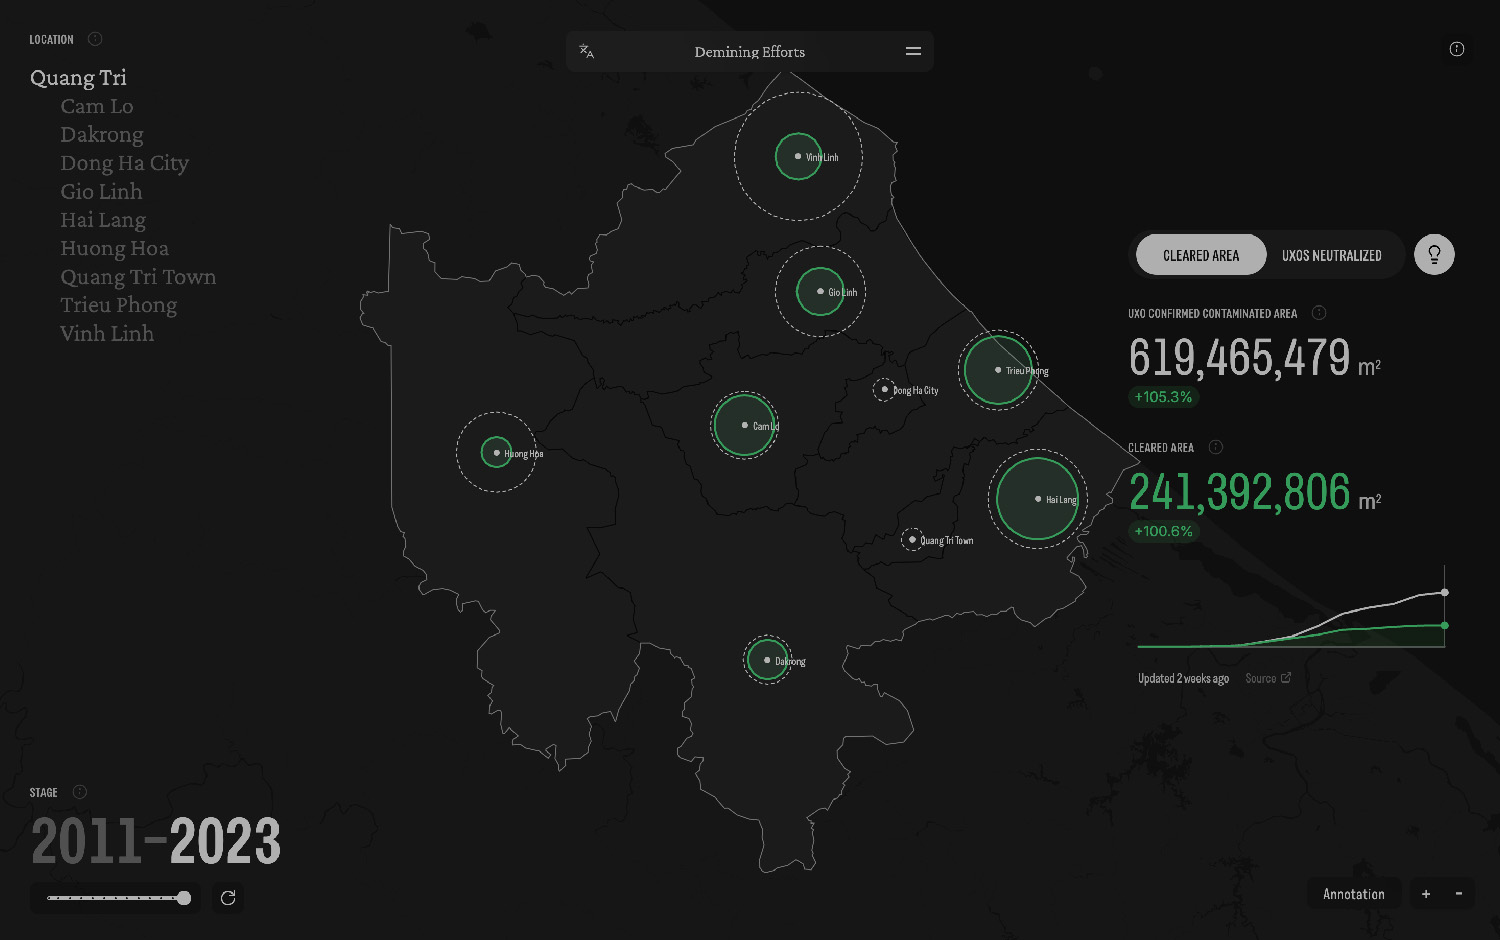
Task: Click the info icon next to Location
Action: pos(95,39)
